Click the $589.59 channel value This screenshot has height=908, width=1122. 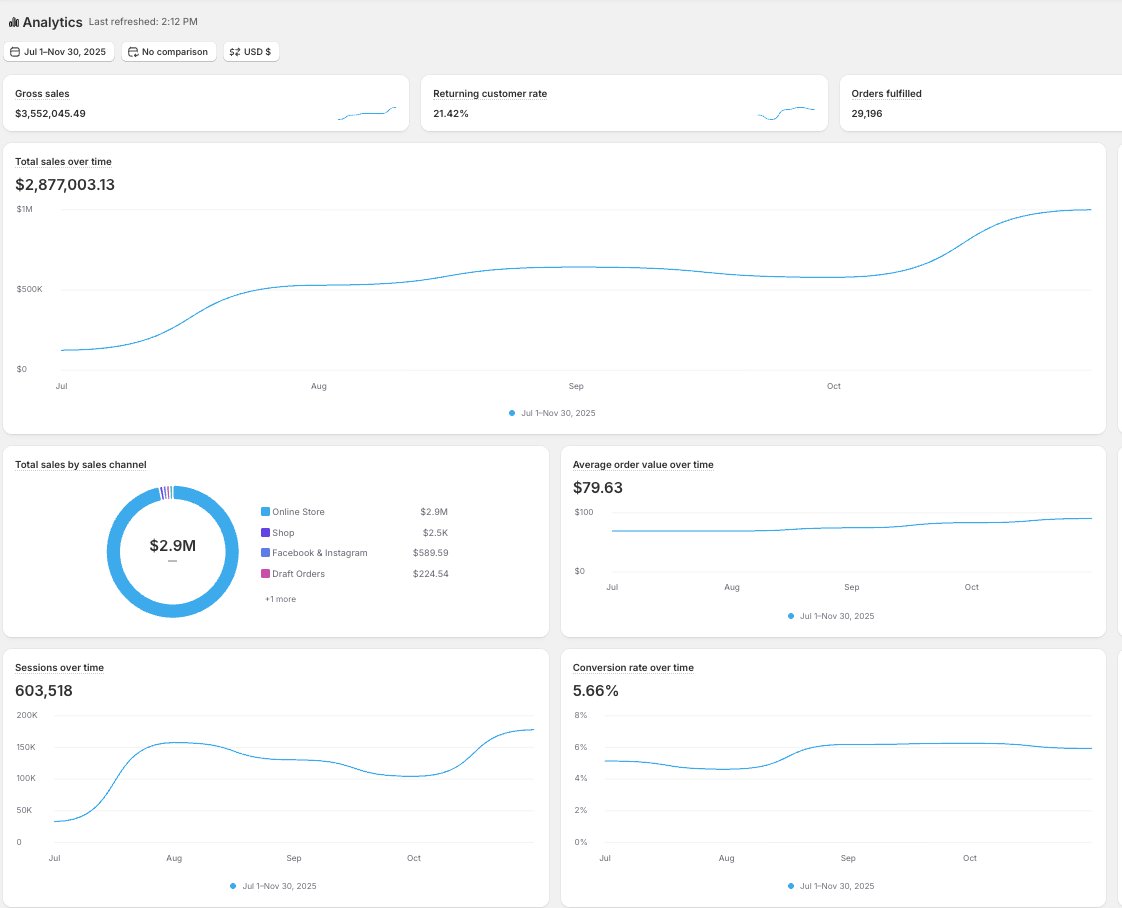[431, 552]
